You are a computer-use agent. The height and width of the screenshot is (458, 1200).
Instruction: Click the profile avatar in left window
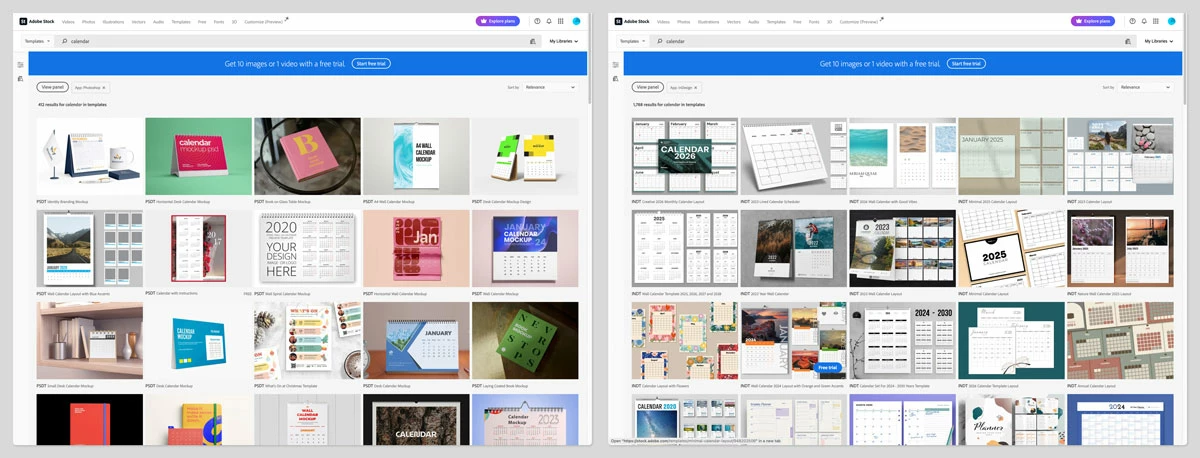pos(576,21)
